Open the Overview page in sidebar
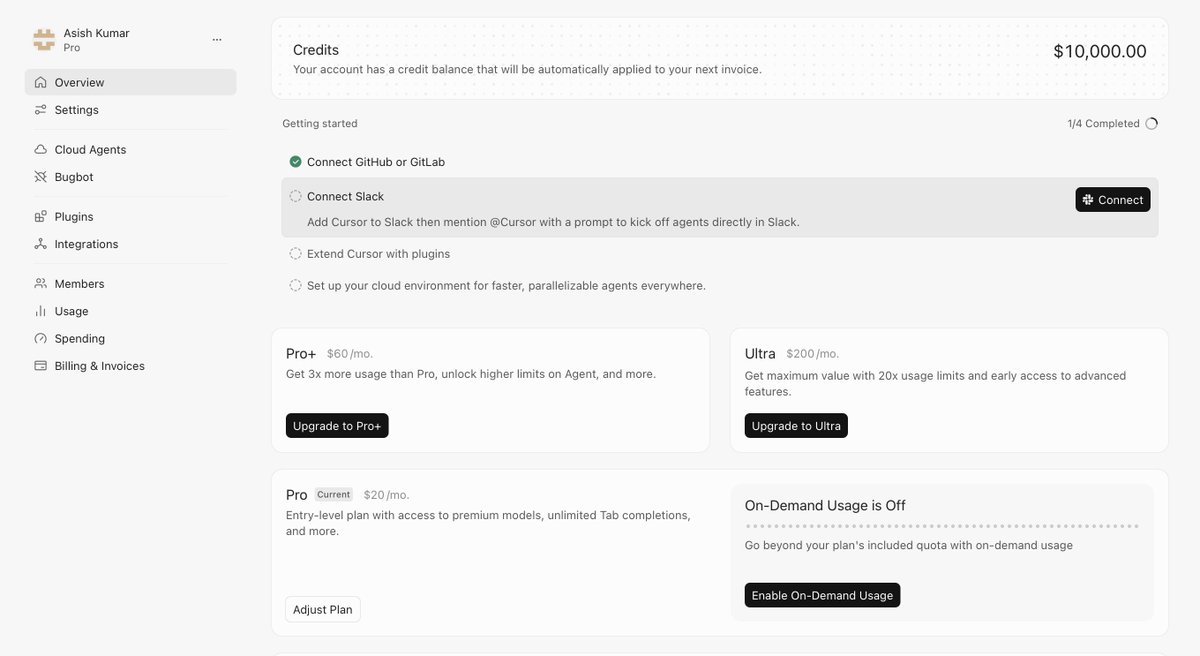The image size is (1200, 656). 131,82
